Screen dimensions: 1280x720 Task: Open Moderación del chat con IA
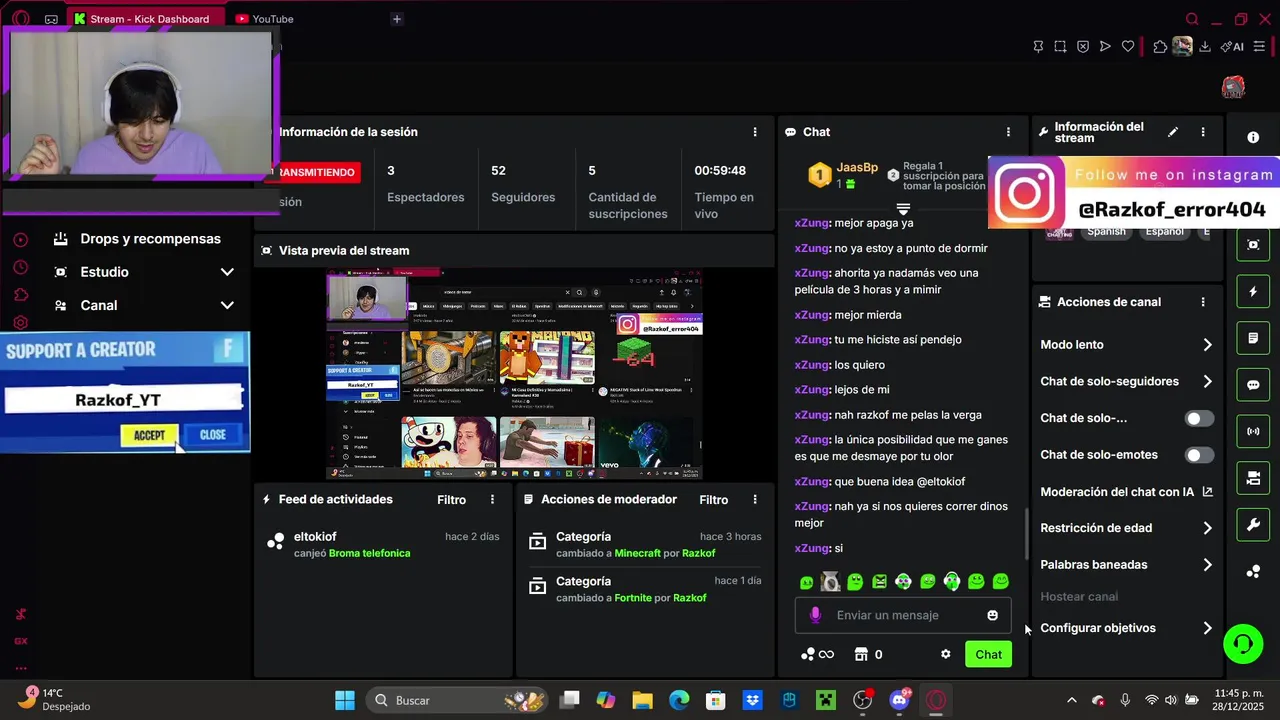pyautogui.click(x=1126, y=492)
